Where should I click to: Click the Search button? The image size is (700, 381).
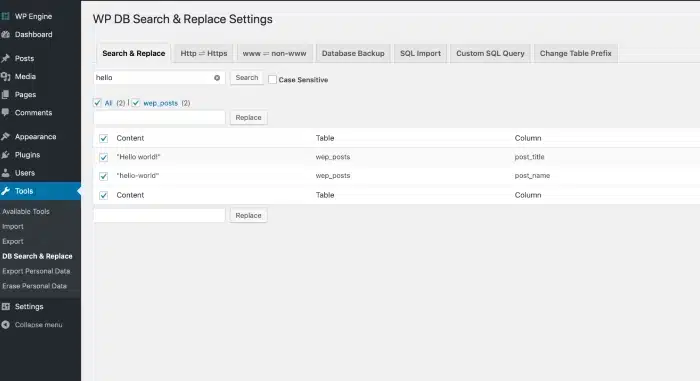pos(247,78)
